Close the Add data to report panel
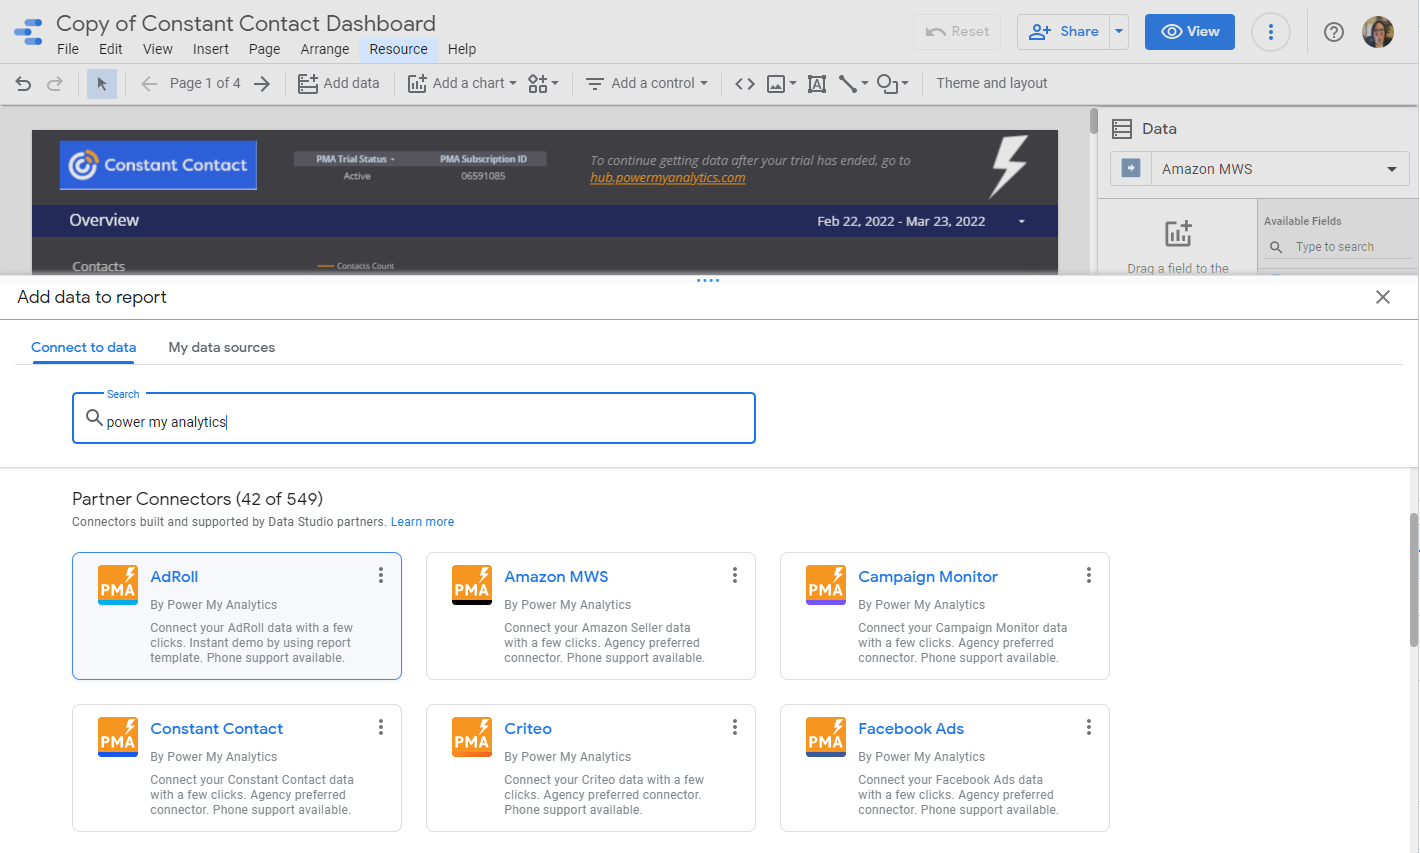Viewport: 1420px width, 853px height. 1383,297
